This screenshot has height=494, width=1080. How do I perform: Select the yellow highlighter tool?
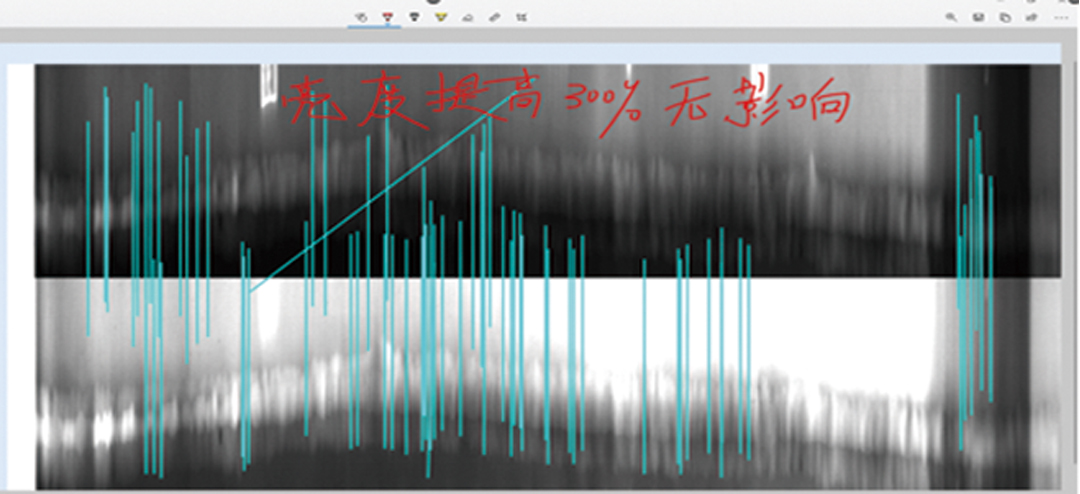(441, 17)
